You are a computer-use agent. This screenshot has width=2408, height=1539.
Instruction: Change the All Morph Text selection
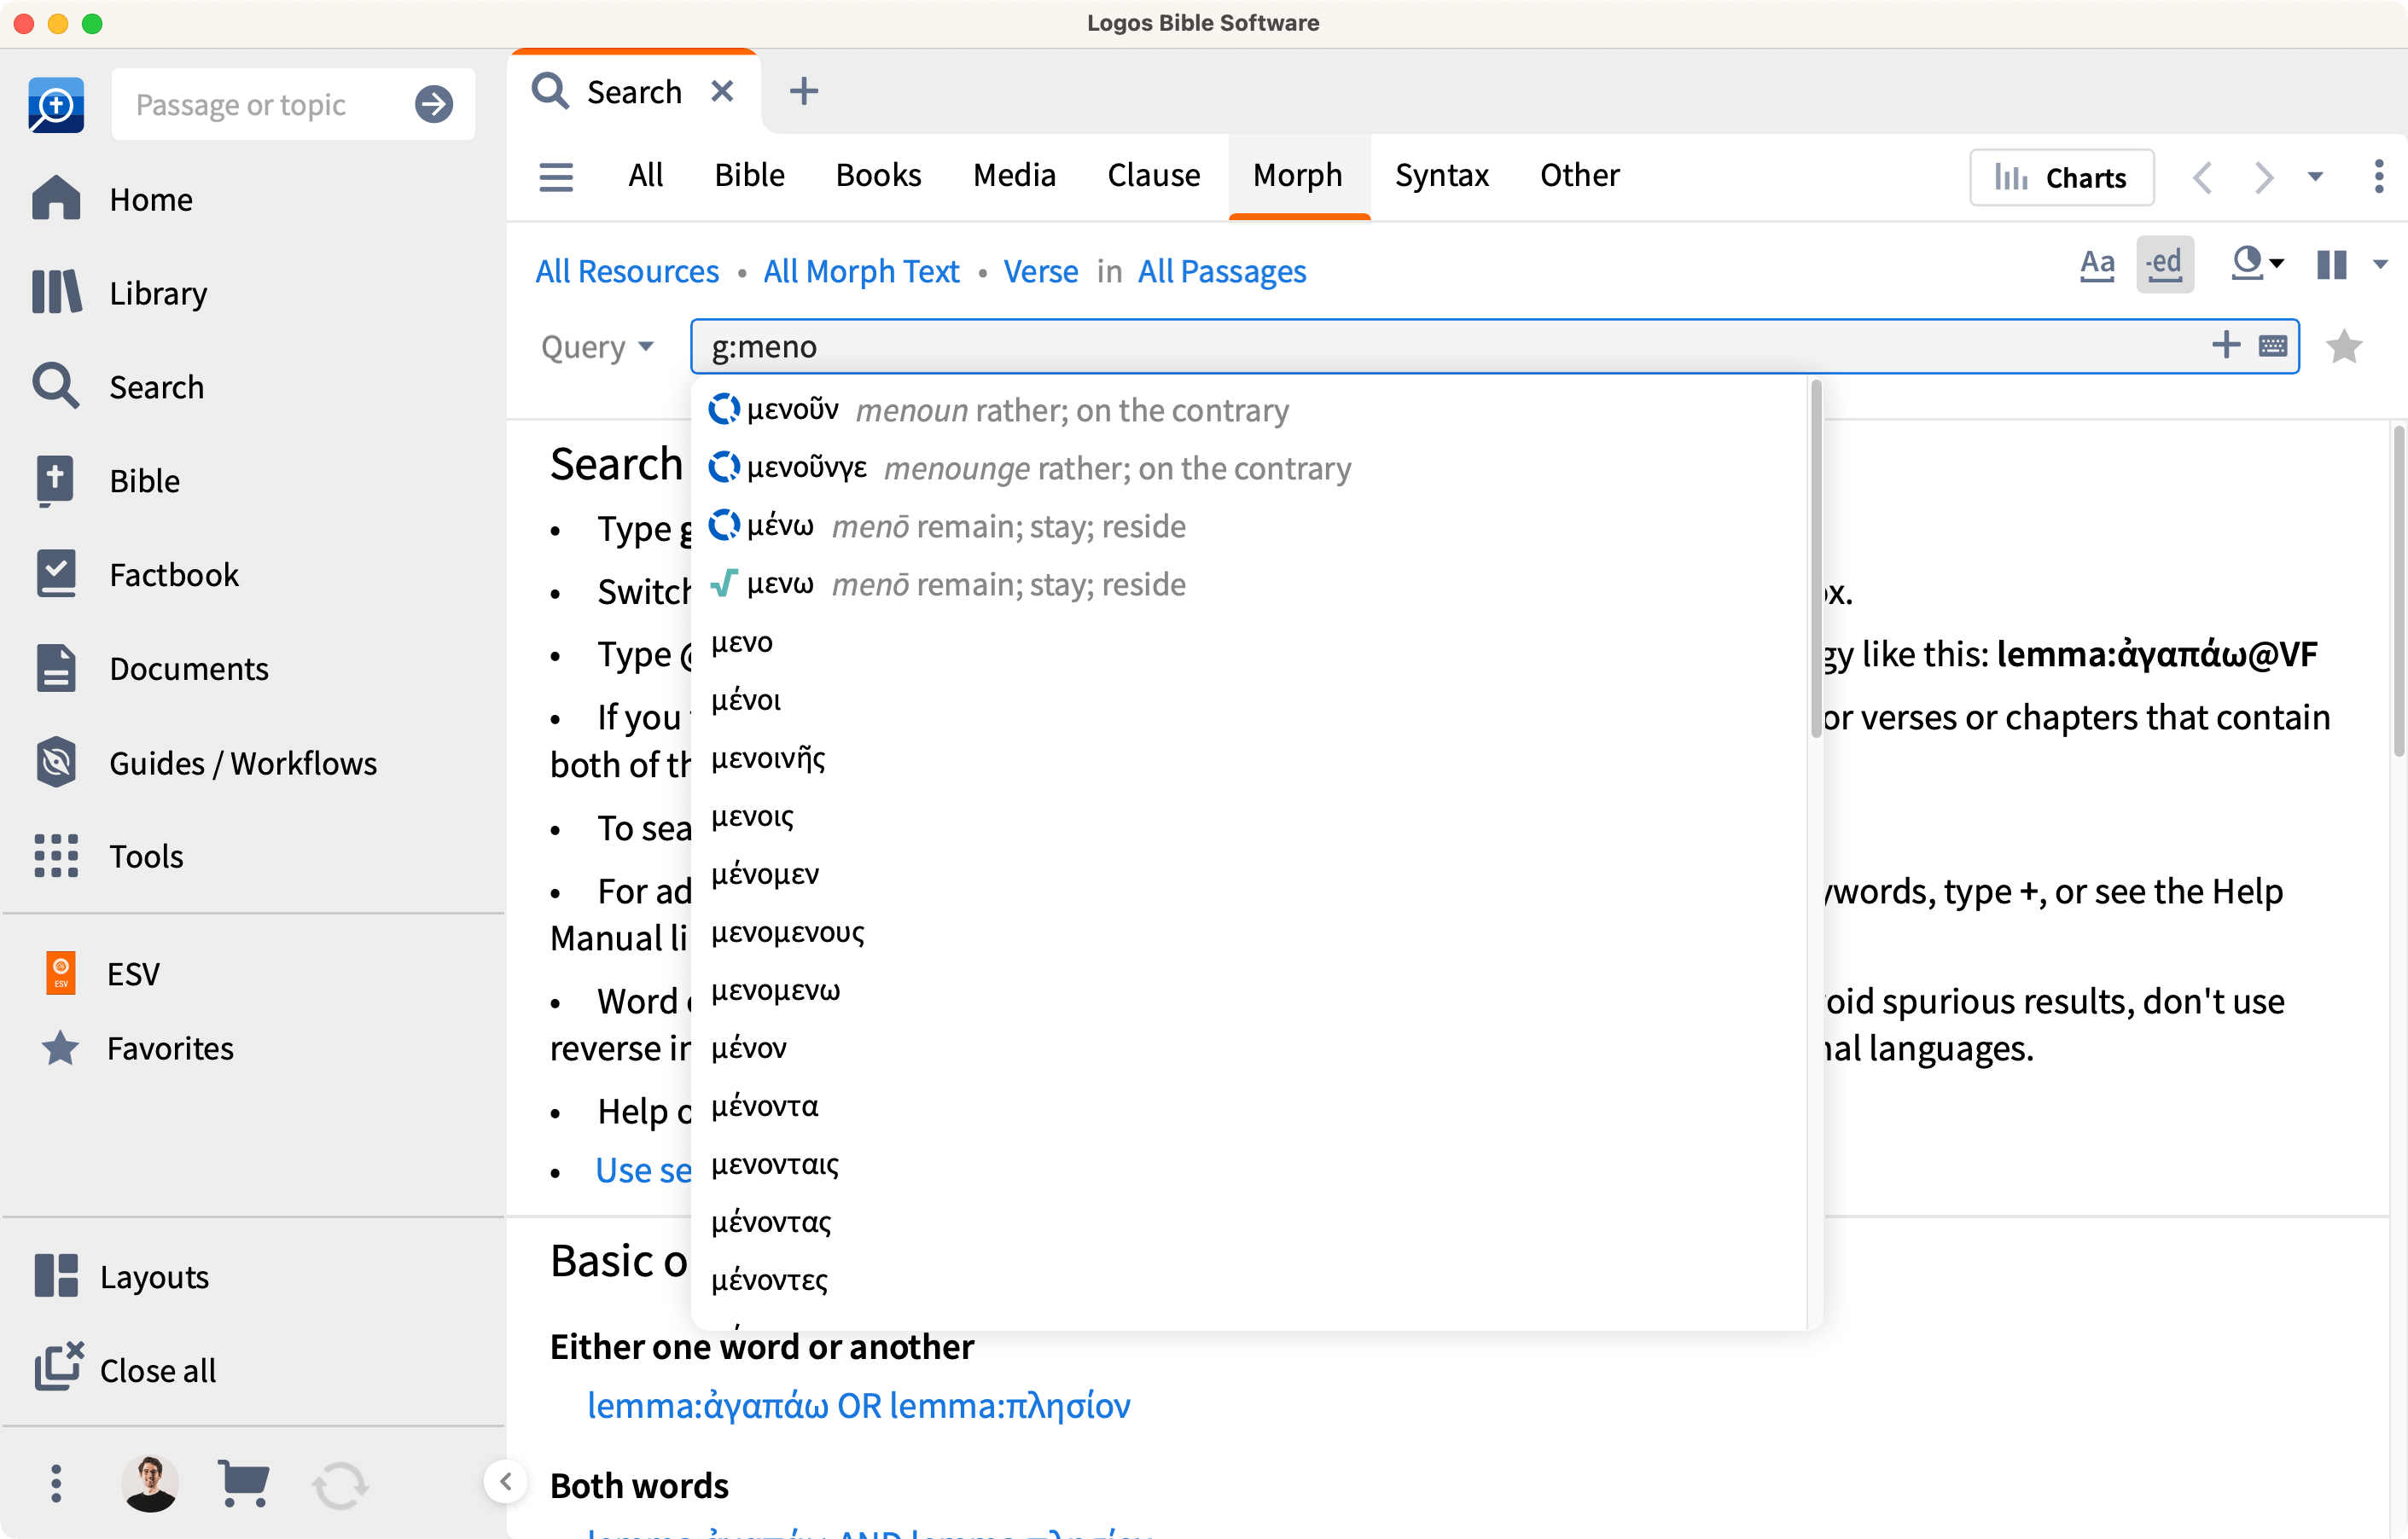861,271
